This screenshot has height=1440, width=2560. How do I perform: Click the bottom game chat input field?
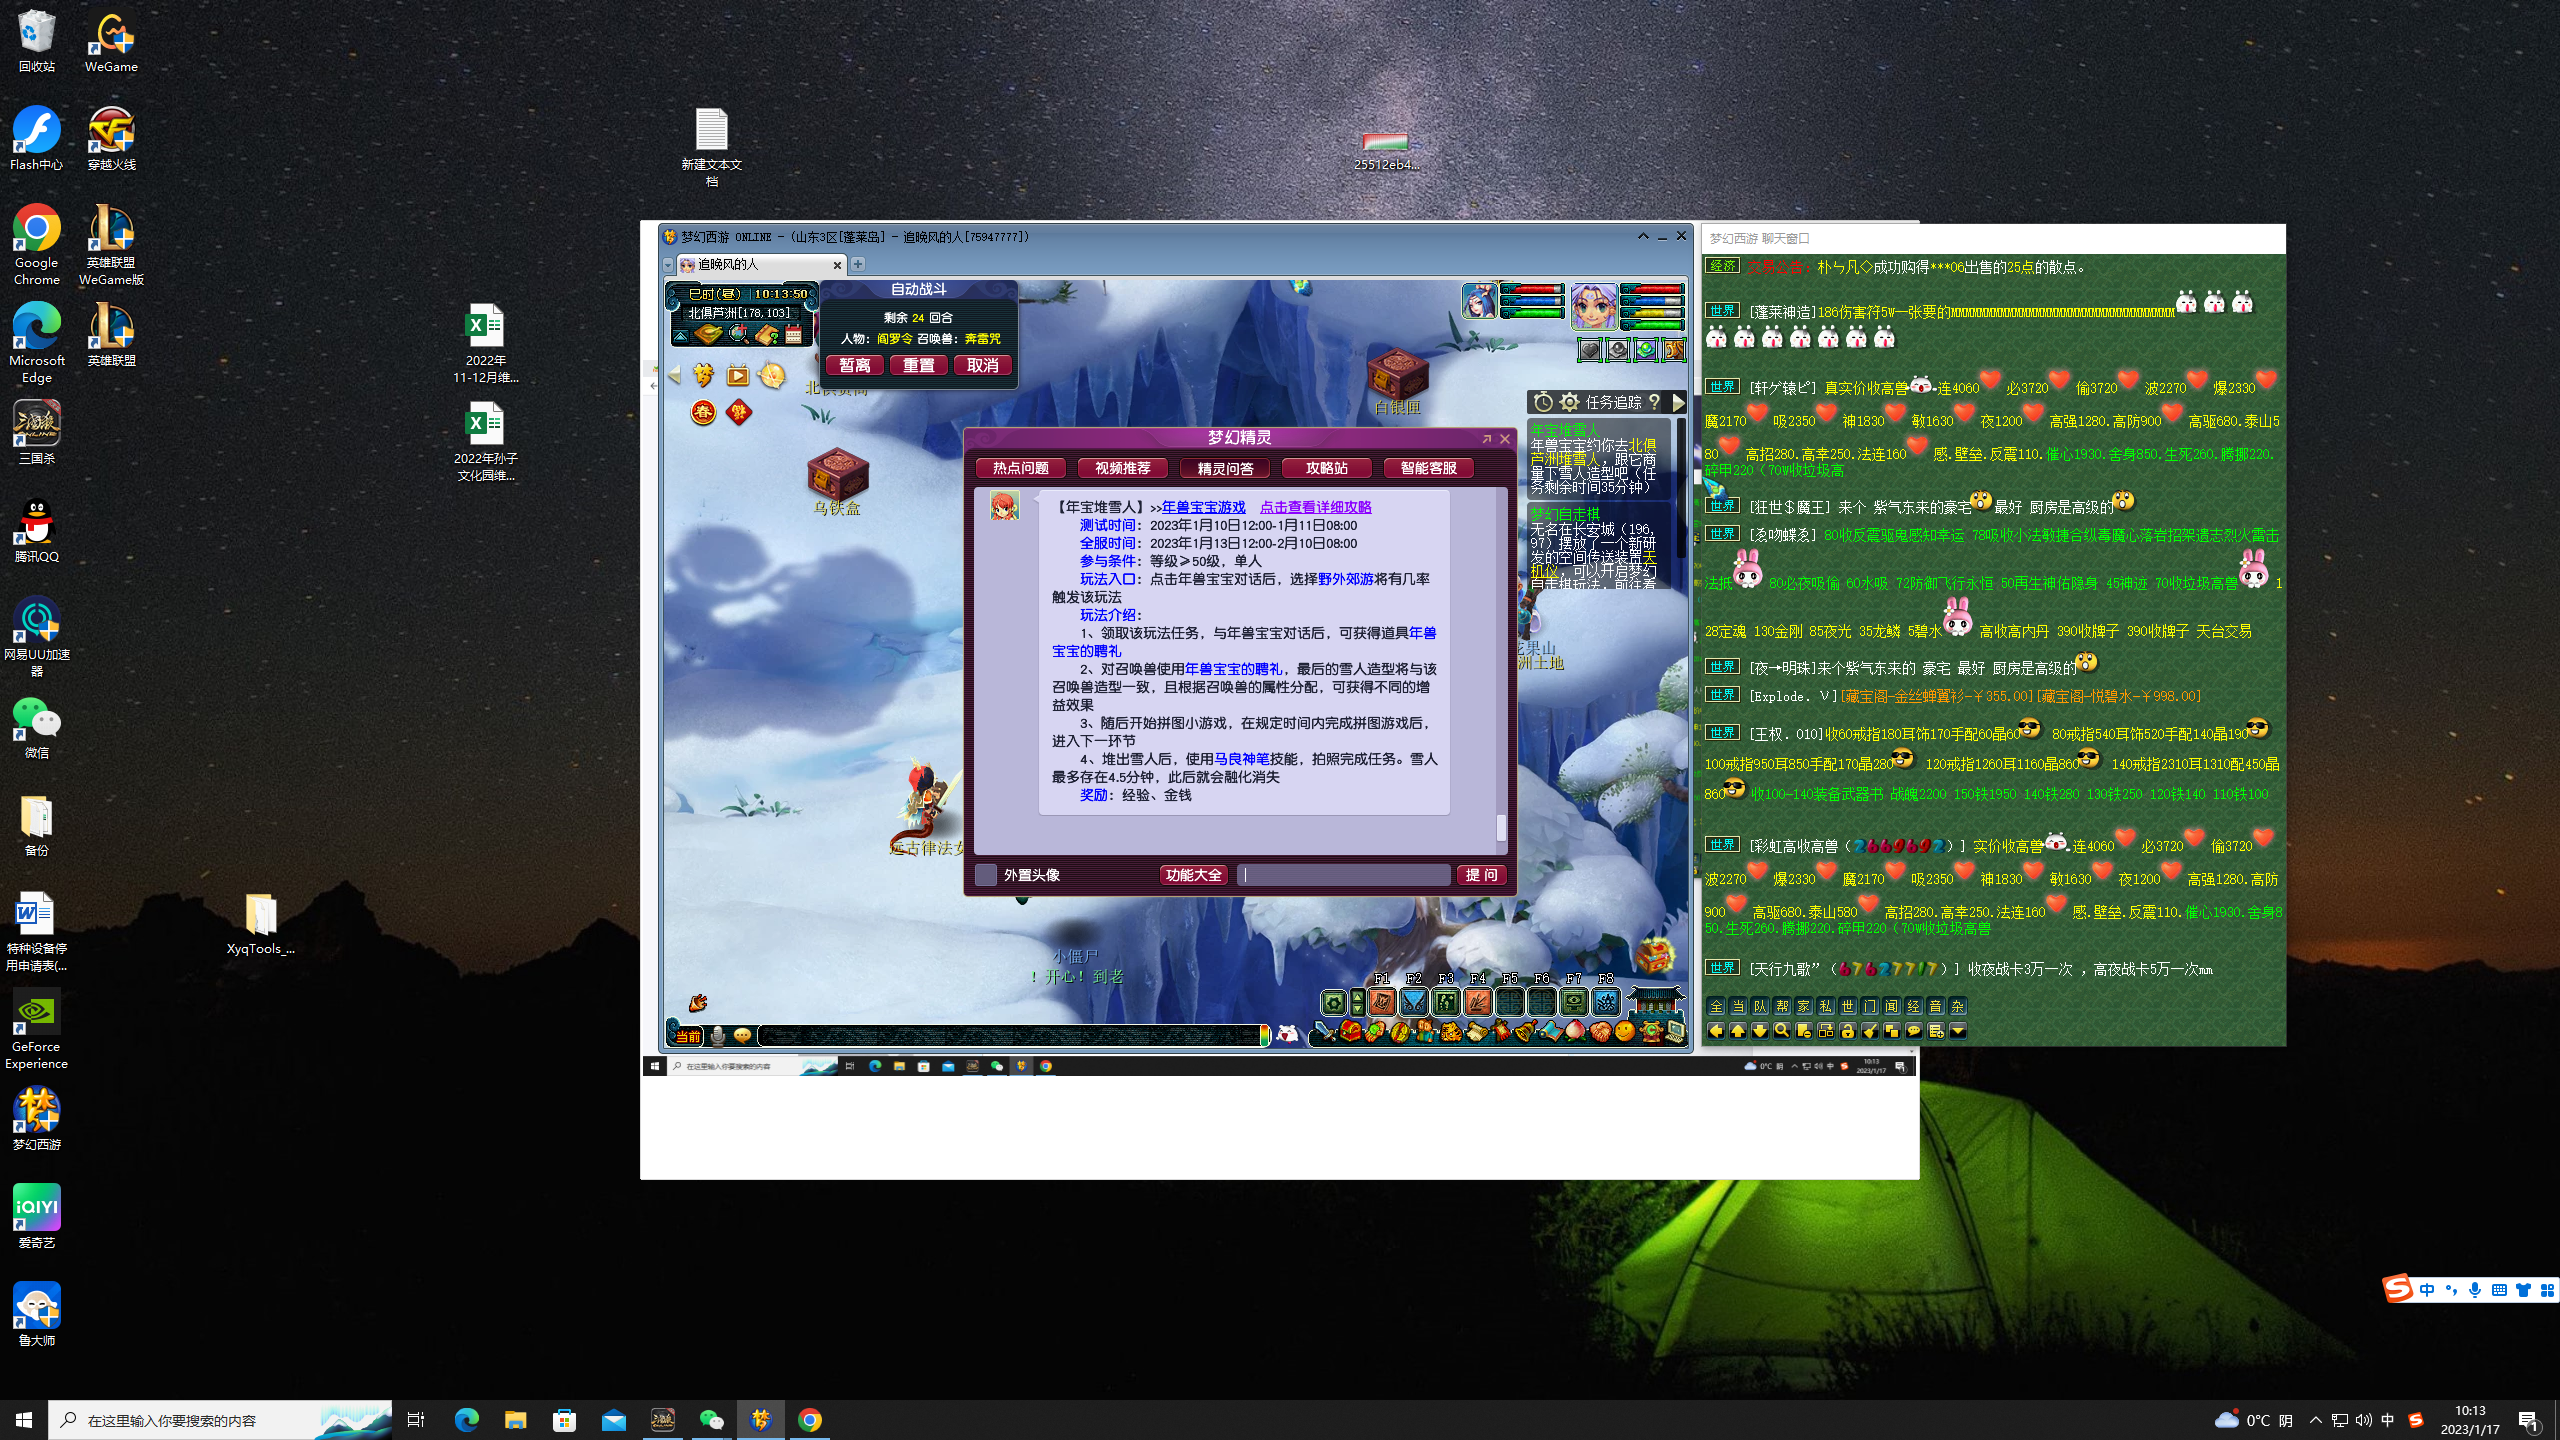(1010, 1035)
